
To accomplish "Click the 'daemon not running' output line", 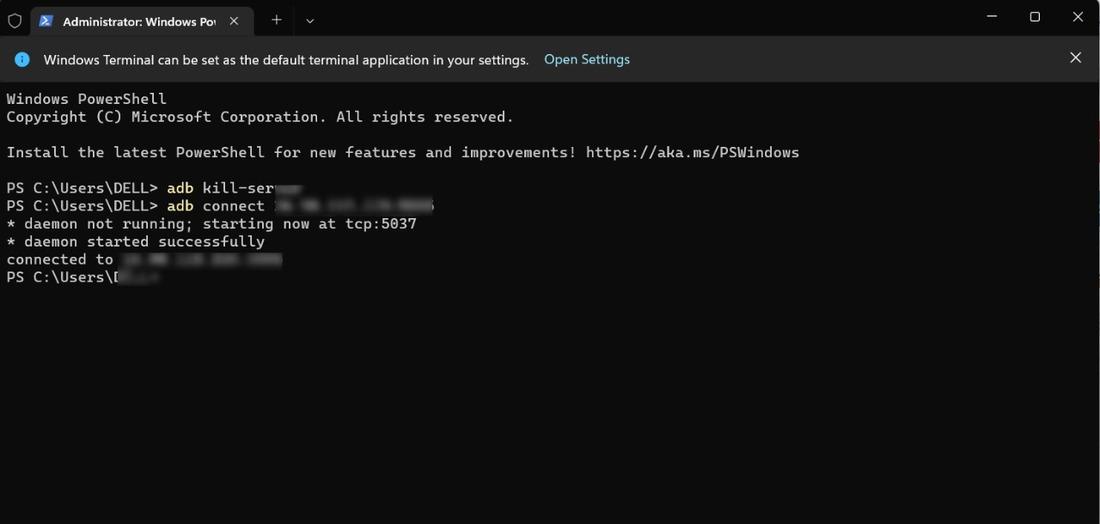I will pyautogui.click(x=211, y=224).
